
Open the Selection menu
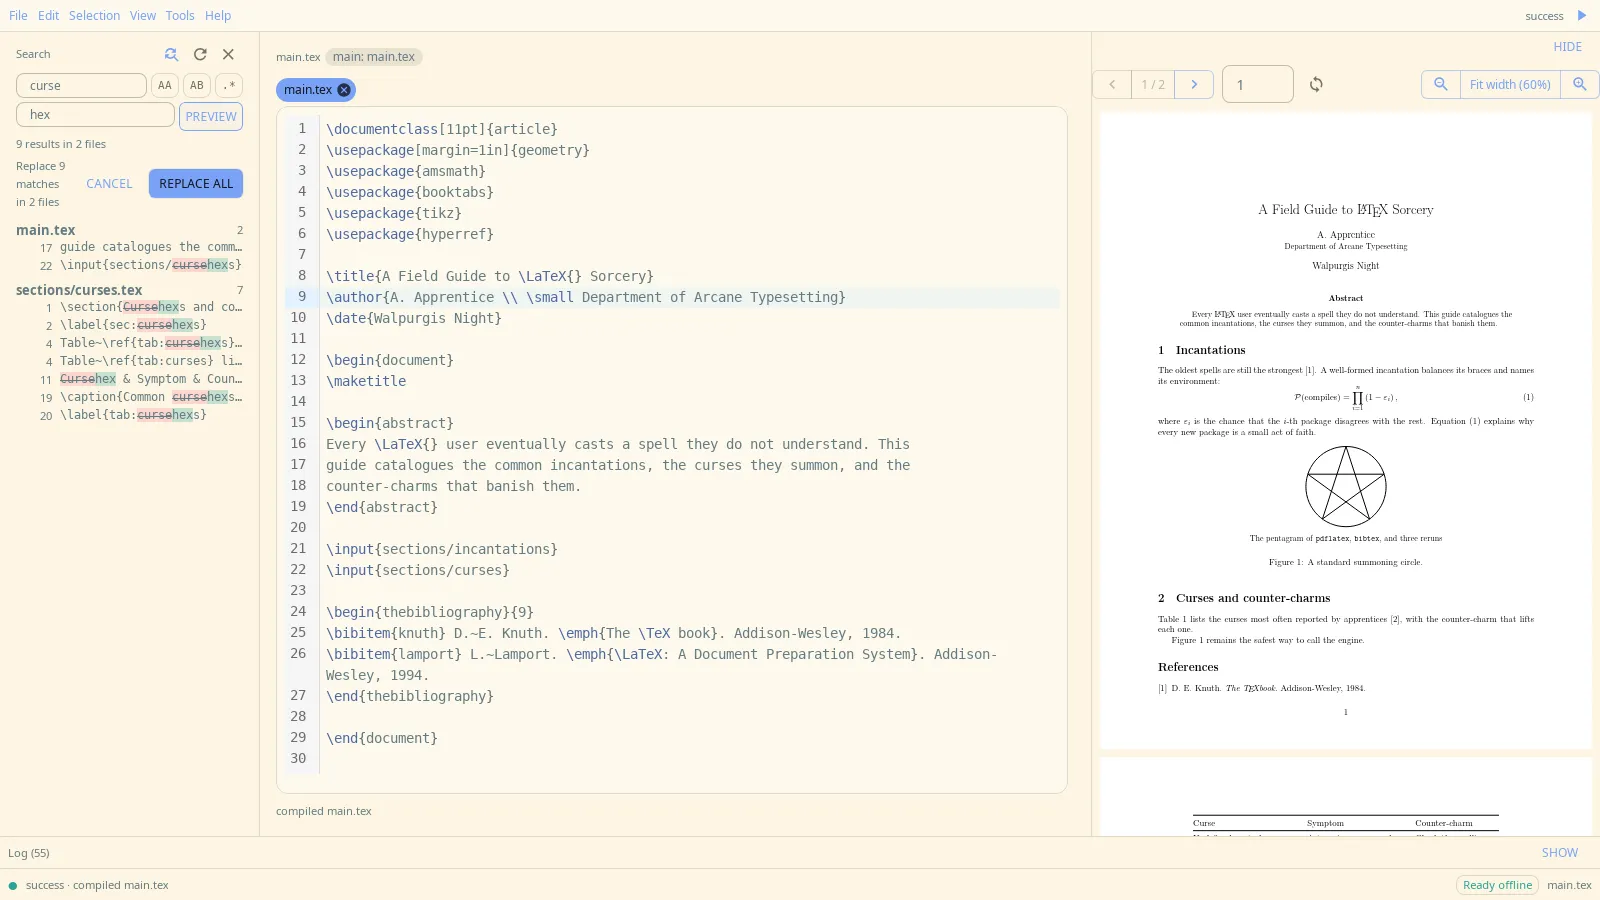click(x=94, y=16)
